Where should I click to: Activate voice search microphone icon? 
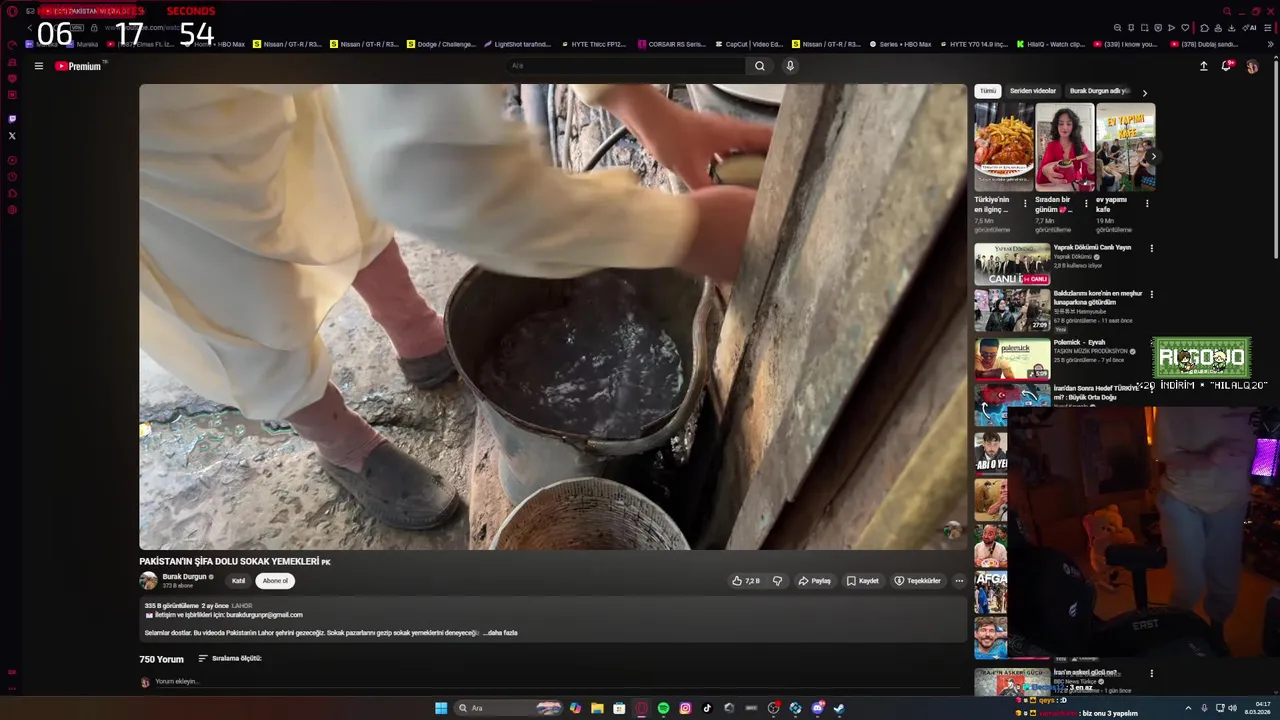(x=790, y=66)
